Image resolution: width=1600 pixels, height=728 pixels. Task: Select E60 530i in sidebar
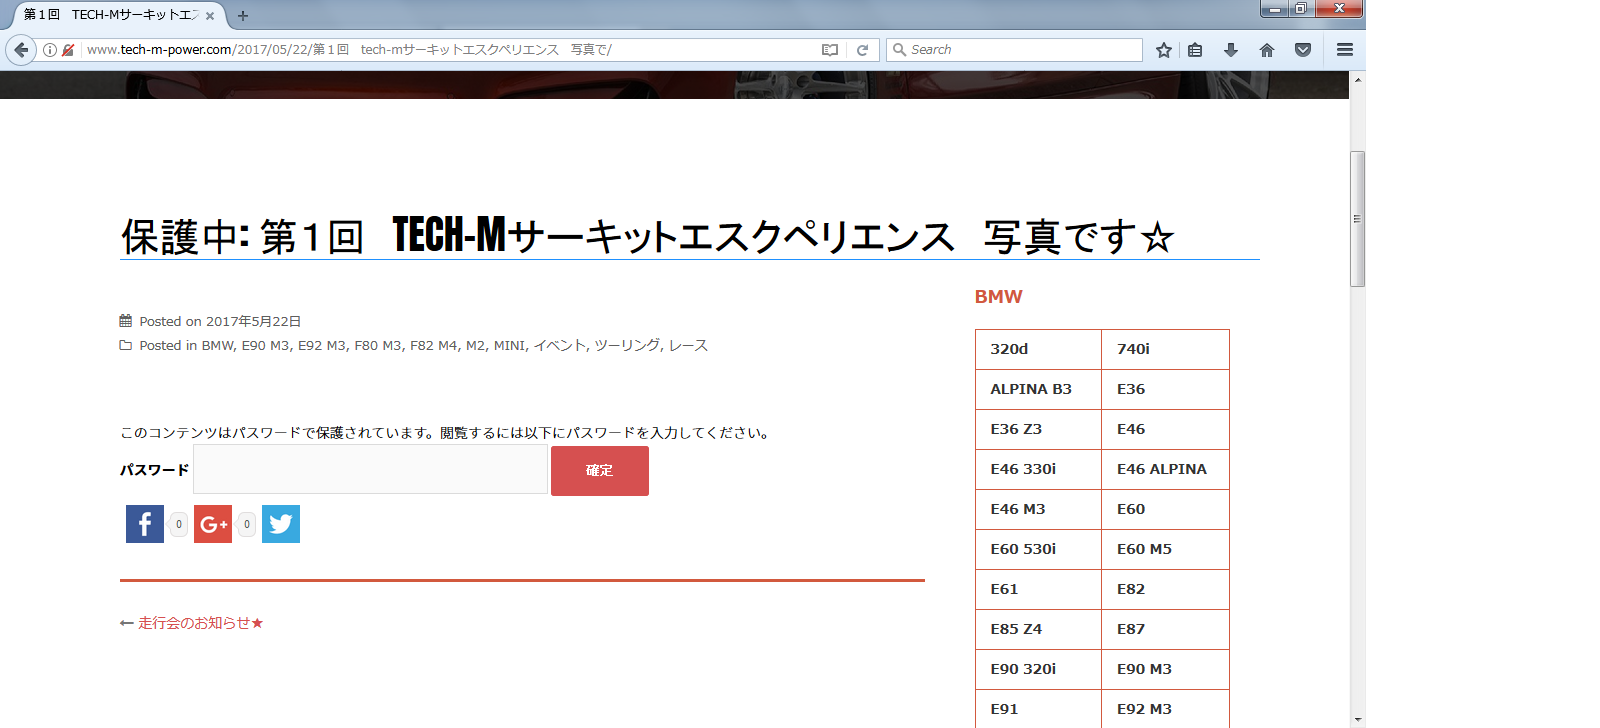[x=1023, y=549]
